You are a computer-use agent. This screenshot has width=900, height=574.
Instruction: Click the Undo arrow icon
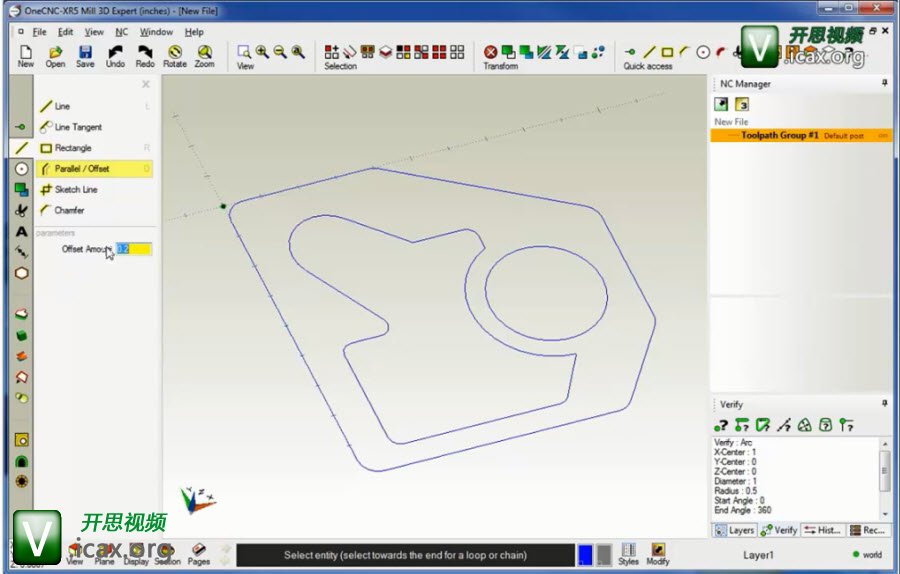(115, 53)
